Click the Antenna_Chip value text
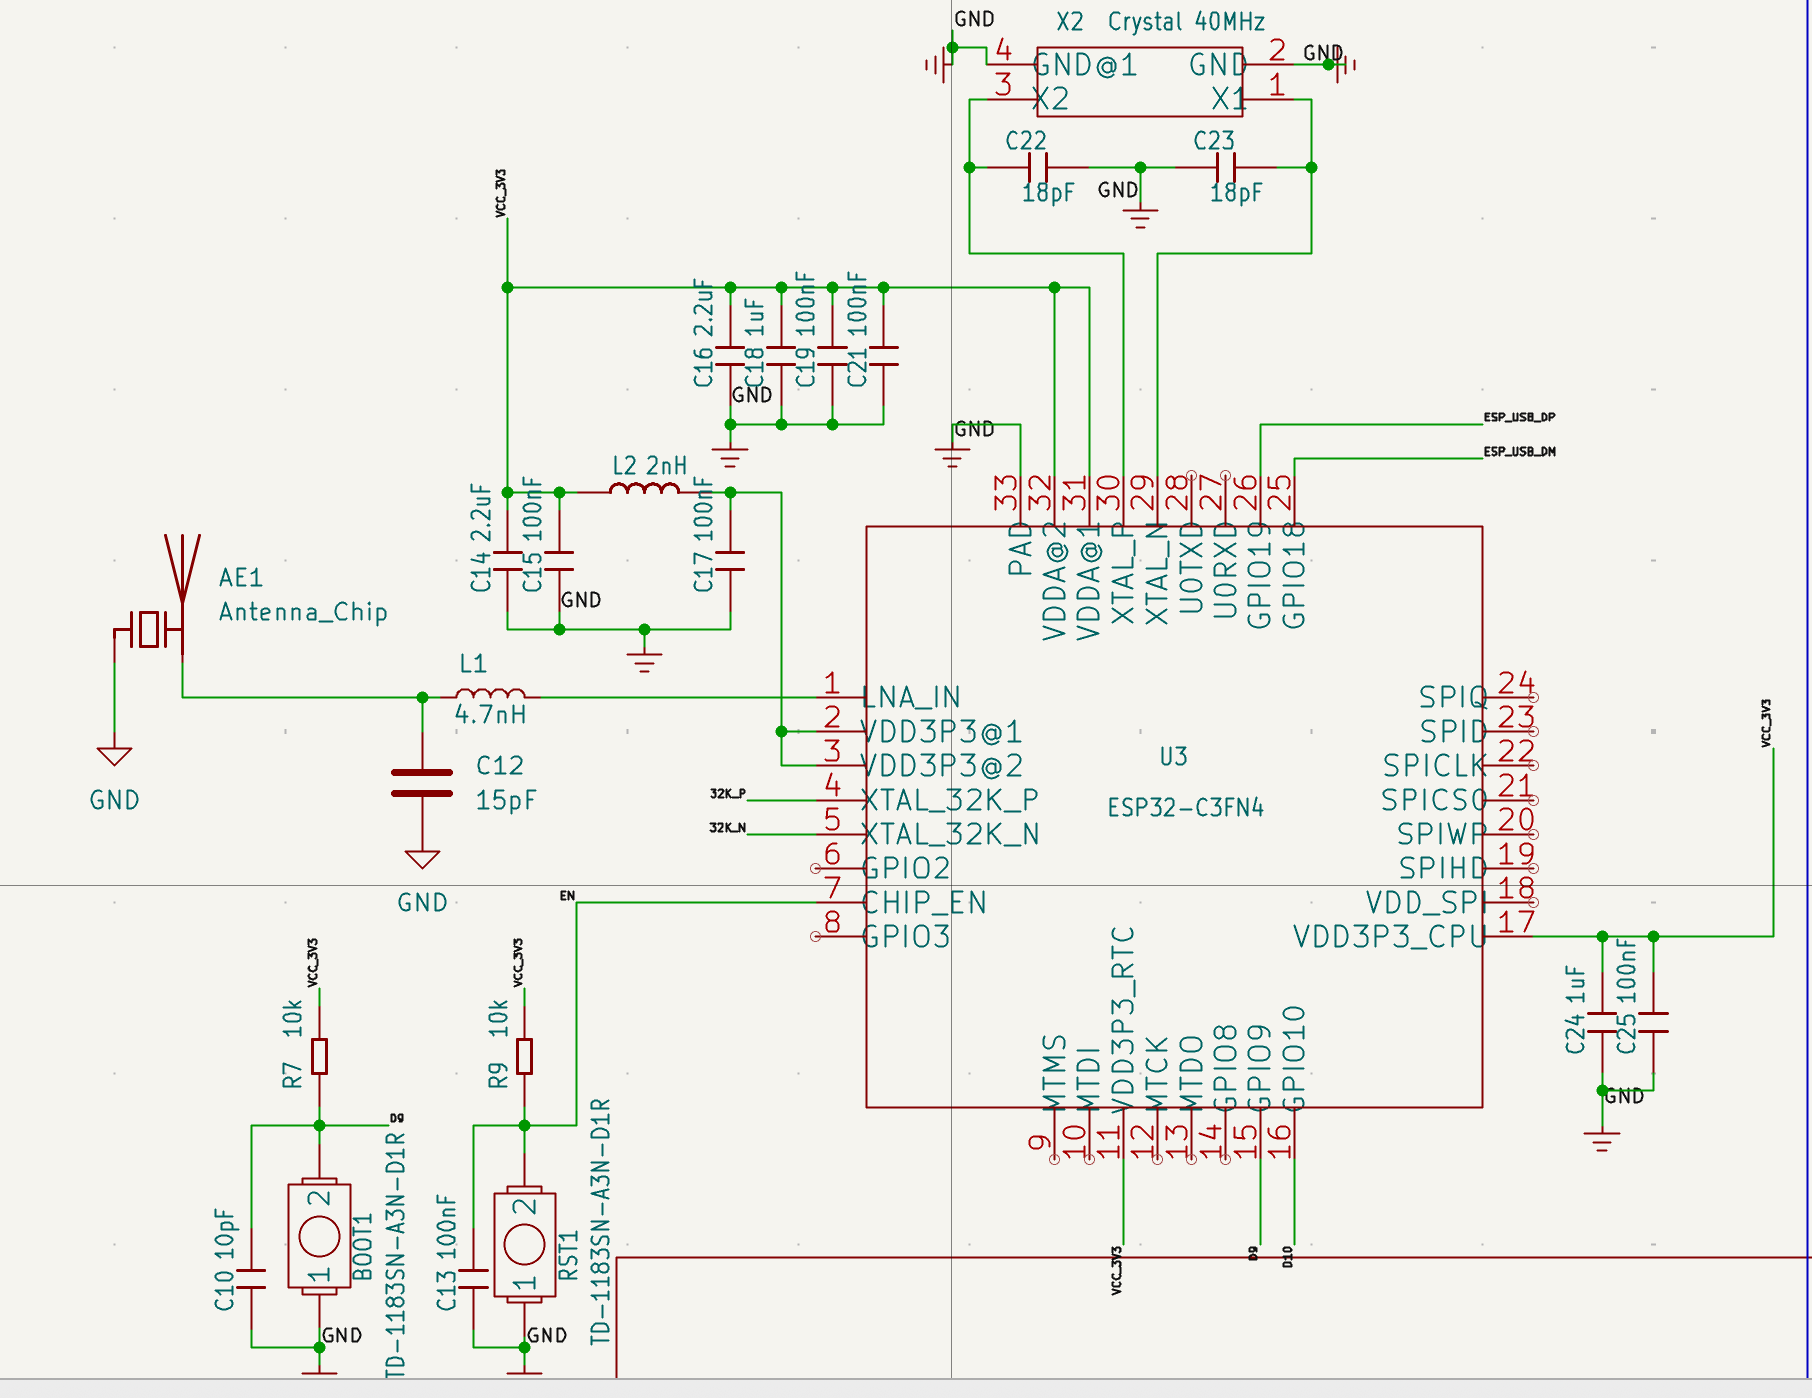The image size is (1812, 1398). [x=303, y=612]
